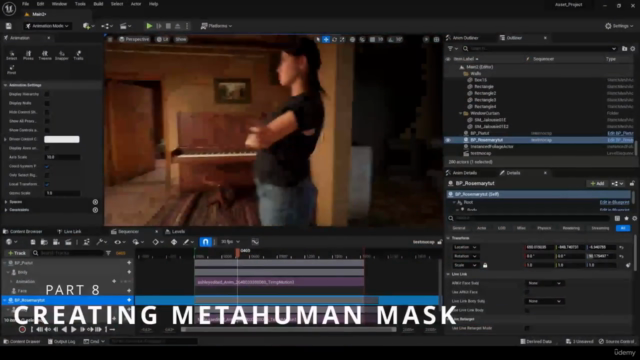Click the Track add button in sequencer

tap(17, 253)
